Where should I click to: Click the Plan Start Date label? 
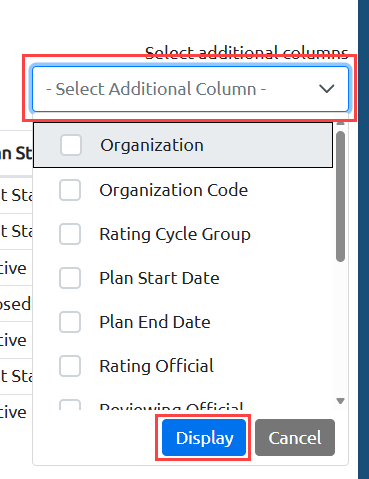click(159, 278)
